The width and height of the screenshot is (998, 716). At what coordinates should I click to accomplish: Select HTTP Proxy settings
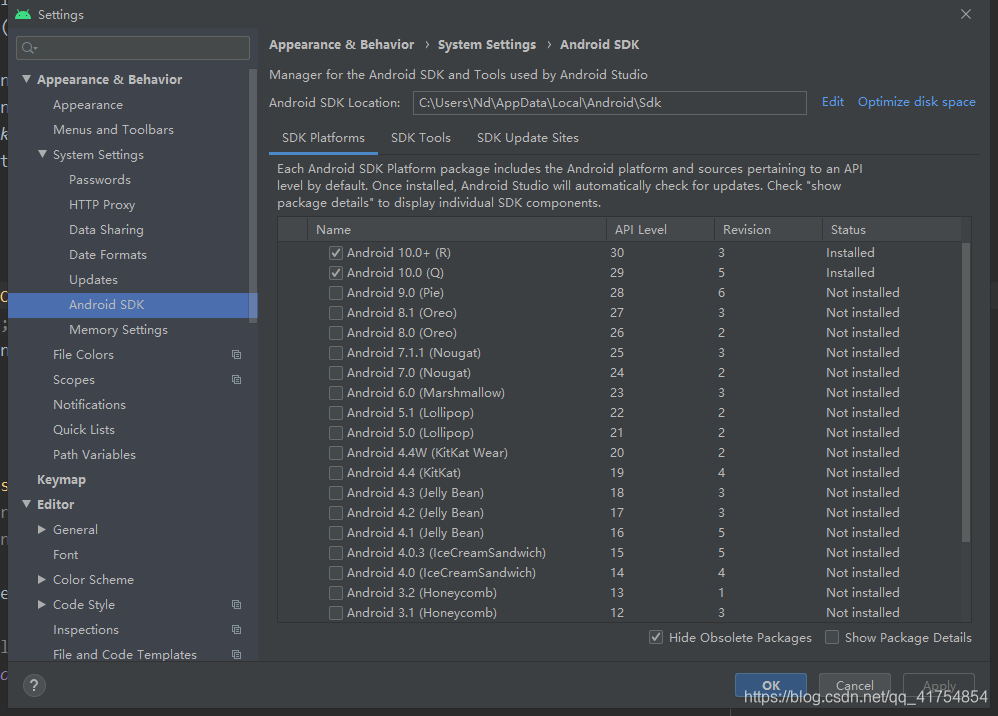coord(102,204)
